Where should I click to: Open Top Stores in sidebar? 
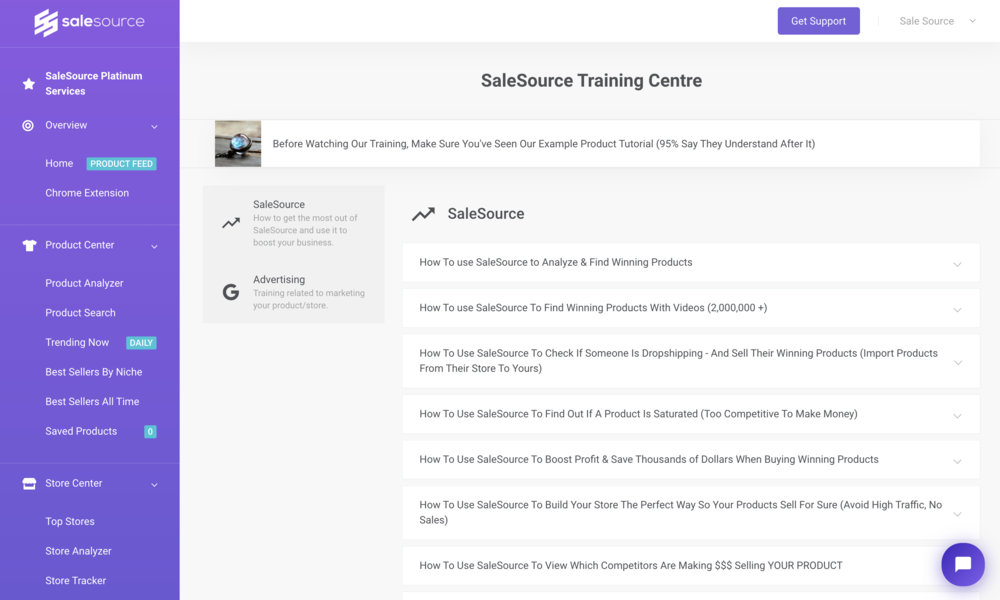(x=70, y=522)
